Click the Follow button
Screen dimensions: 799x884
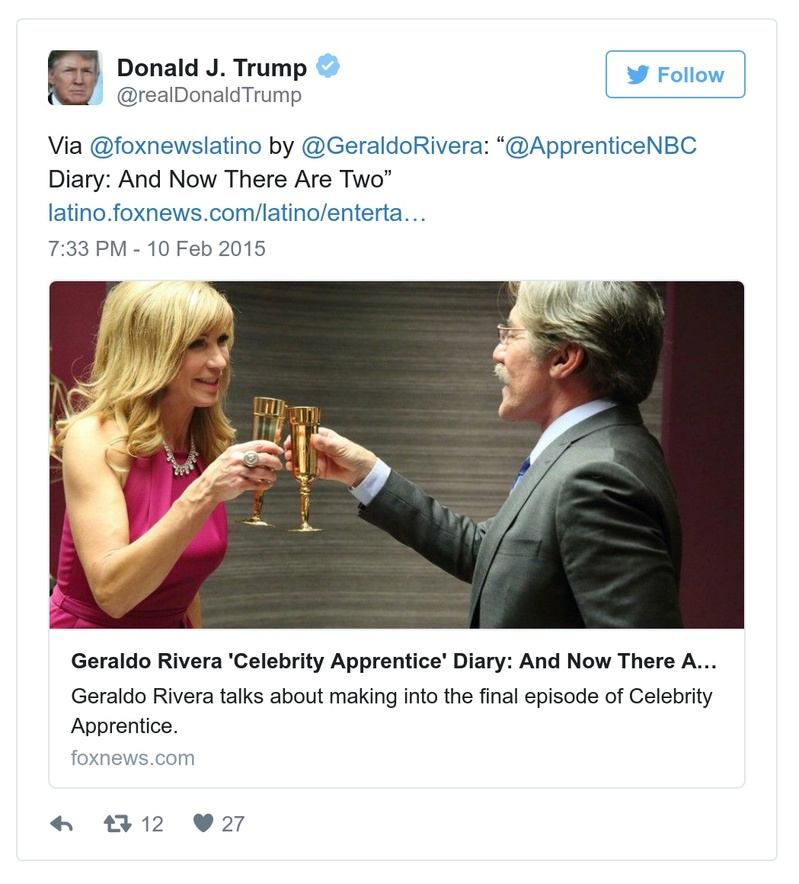[x=674, y=74]
